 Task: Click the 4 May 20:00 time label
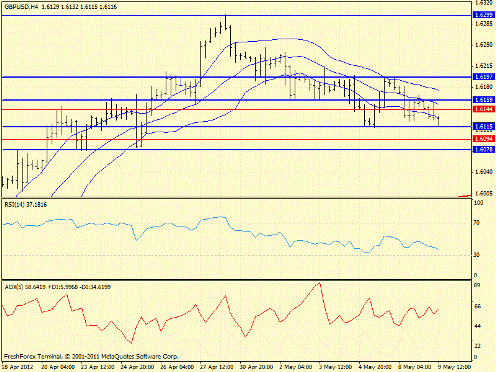coord(375,367)
